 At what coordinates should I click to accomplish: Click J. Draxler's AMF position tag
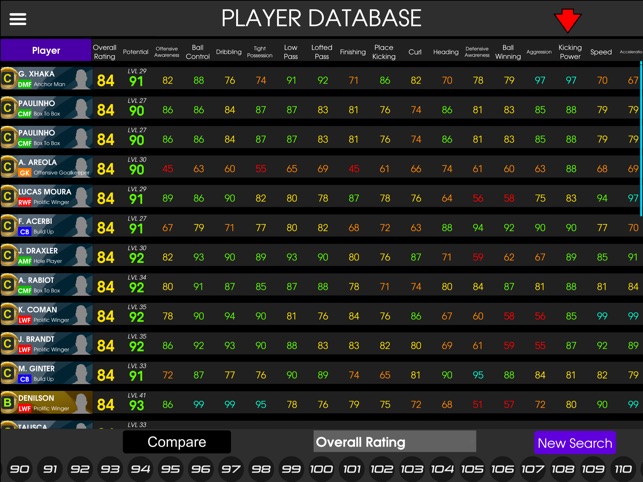[25, 261]
